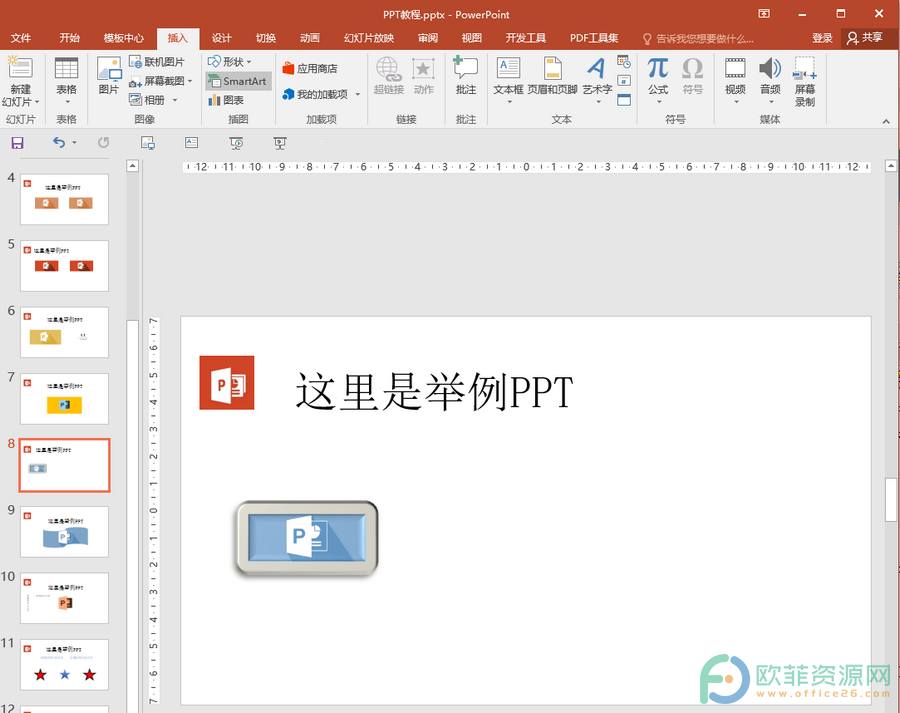Open the PDF工具集 tab
This screenshot has width=900, height=713.
coord(594,38)
